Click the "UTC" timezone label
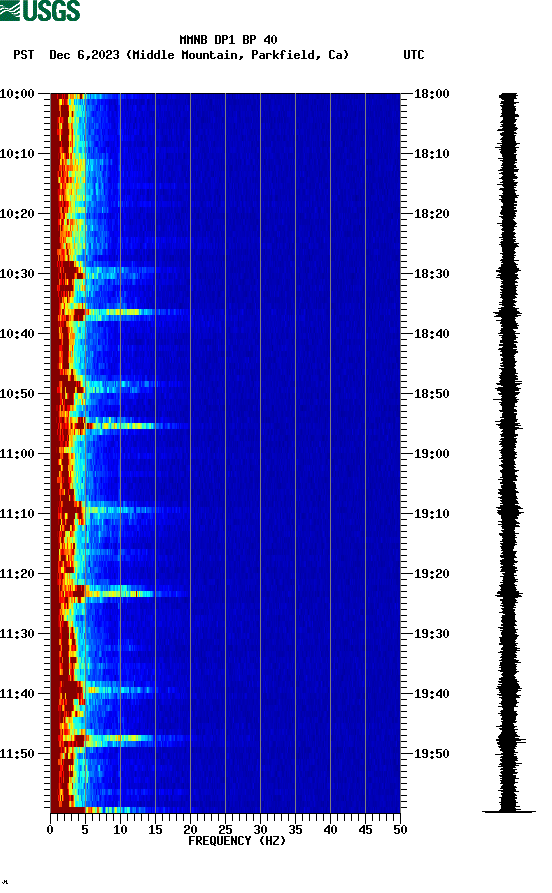Image resolution: width=552 pixels, height=893 pixels. coord(414,55)
